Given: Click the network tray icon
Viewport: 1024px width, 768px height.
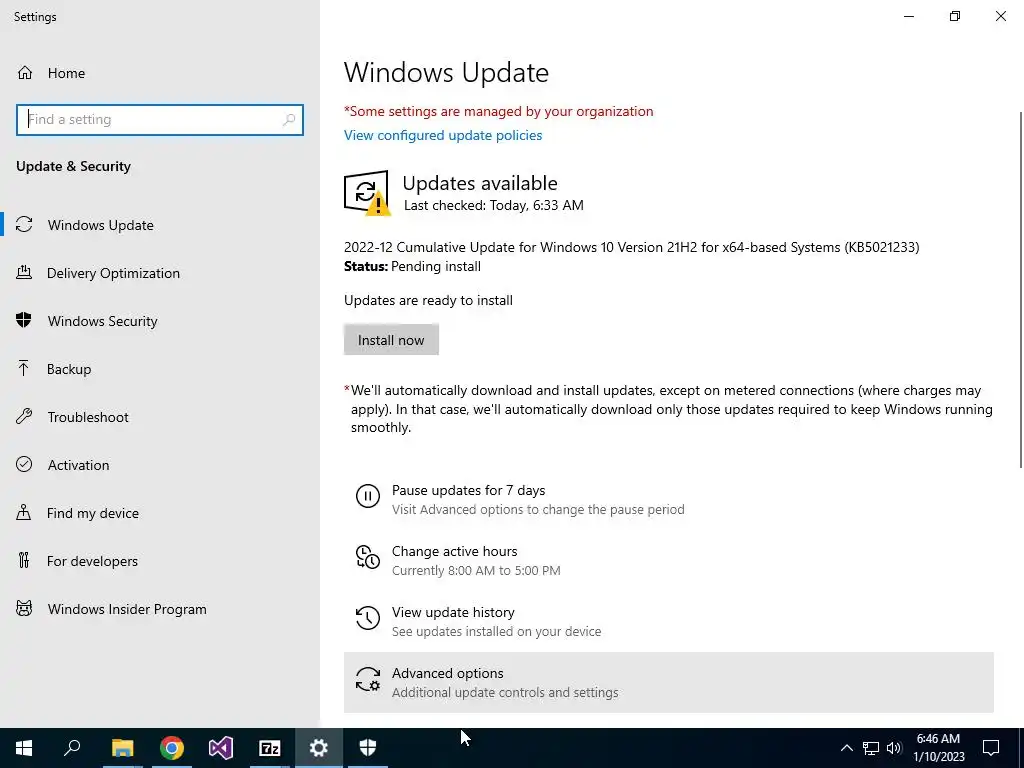Looking at the screenshot, I should click(871, 748).
